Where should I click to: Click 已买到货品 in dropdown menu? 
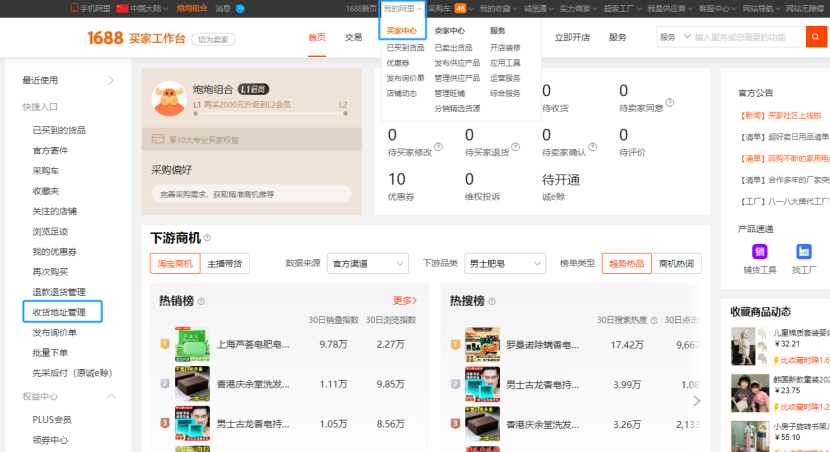coord(405,48)
